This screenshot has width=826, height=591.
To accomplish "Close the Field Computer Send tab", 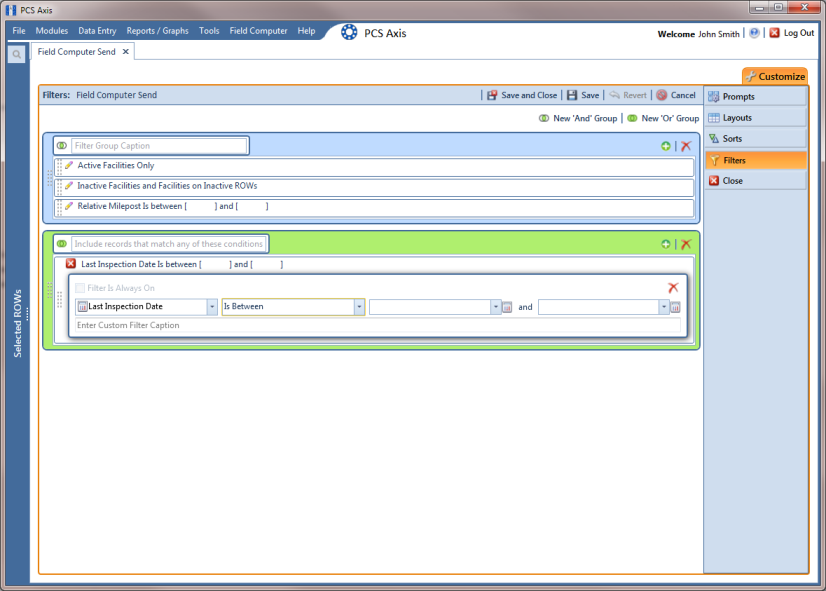I will [x=125, y=52].
